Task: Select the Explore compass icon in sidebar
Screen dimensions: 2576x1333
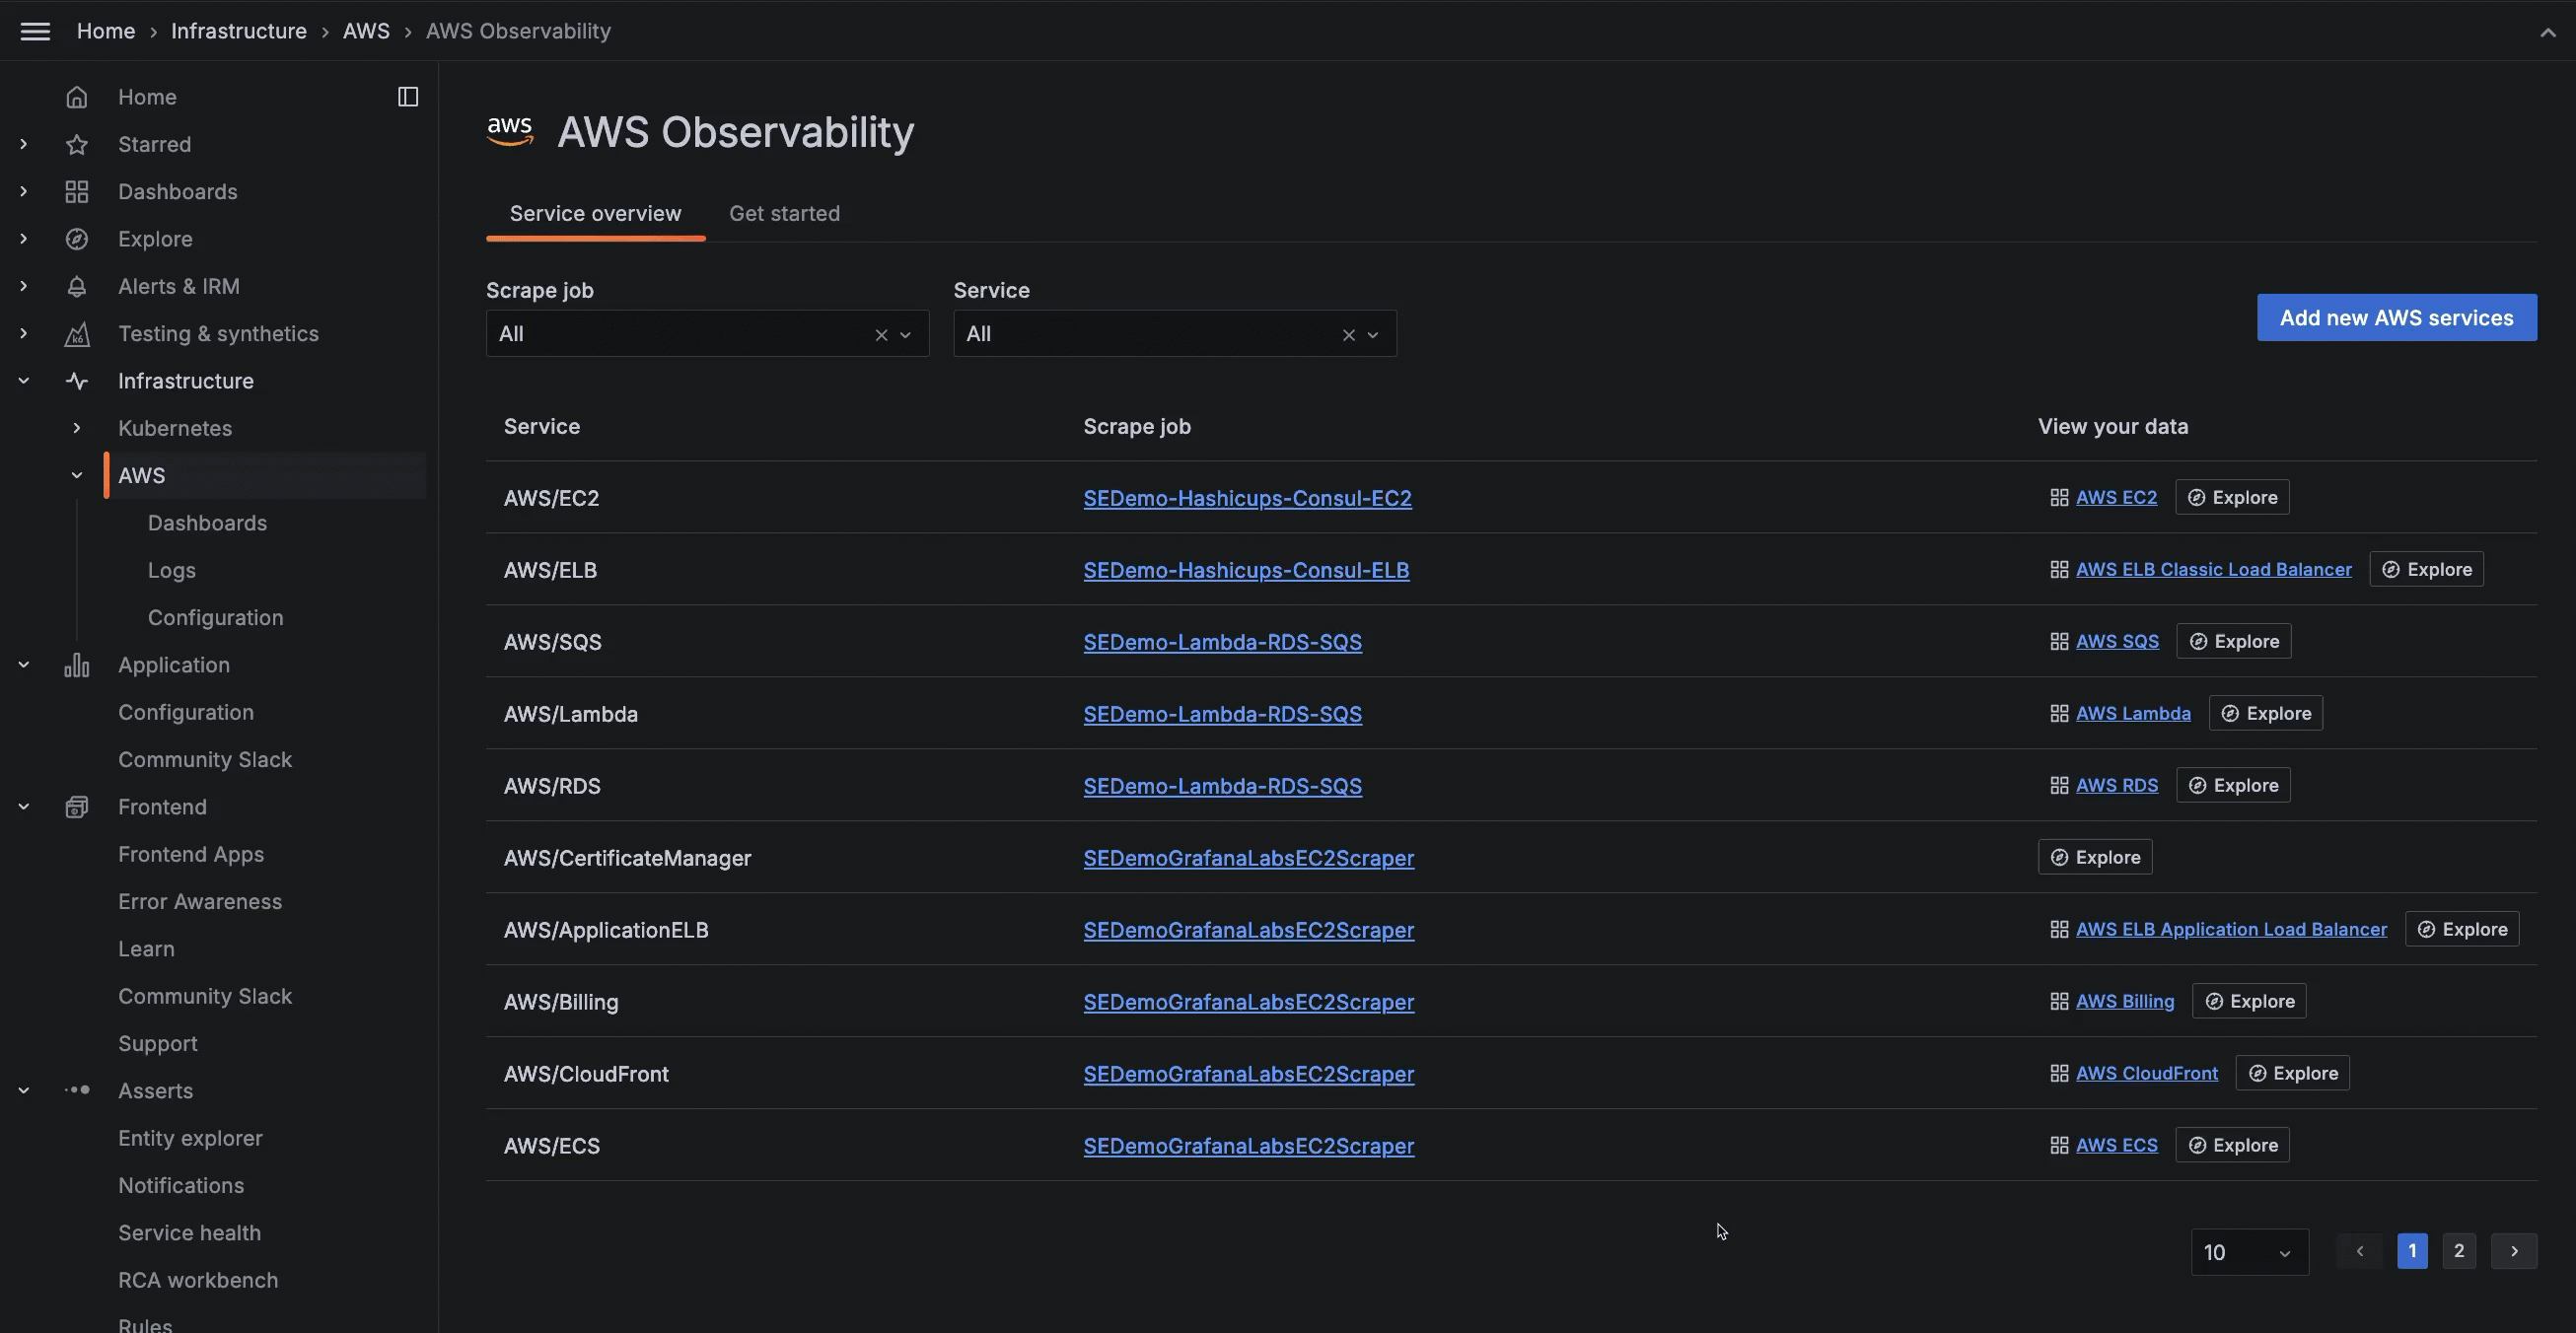Action: tap(78, 238)
